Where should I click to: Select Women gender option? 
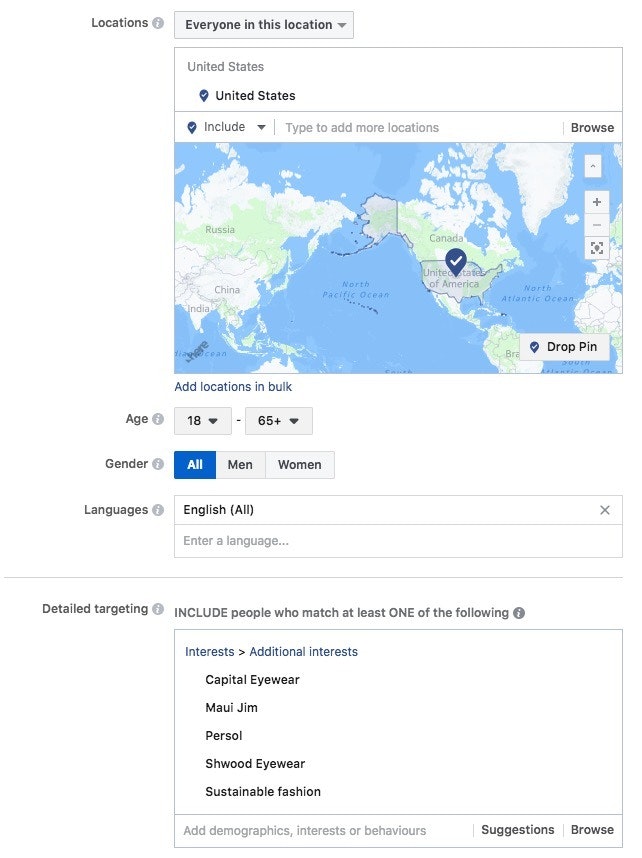click(300, 465)
